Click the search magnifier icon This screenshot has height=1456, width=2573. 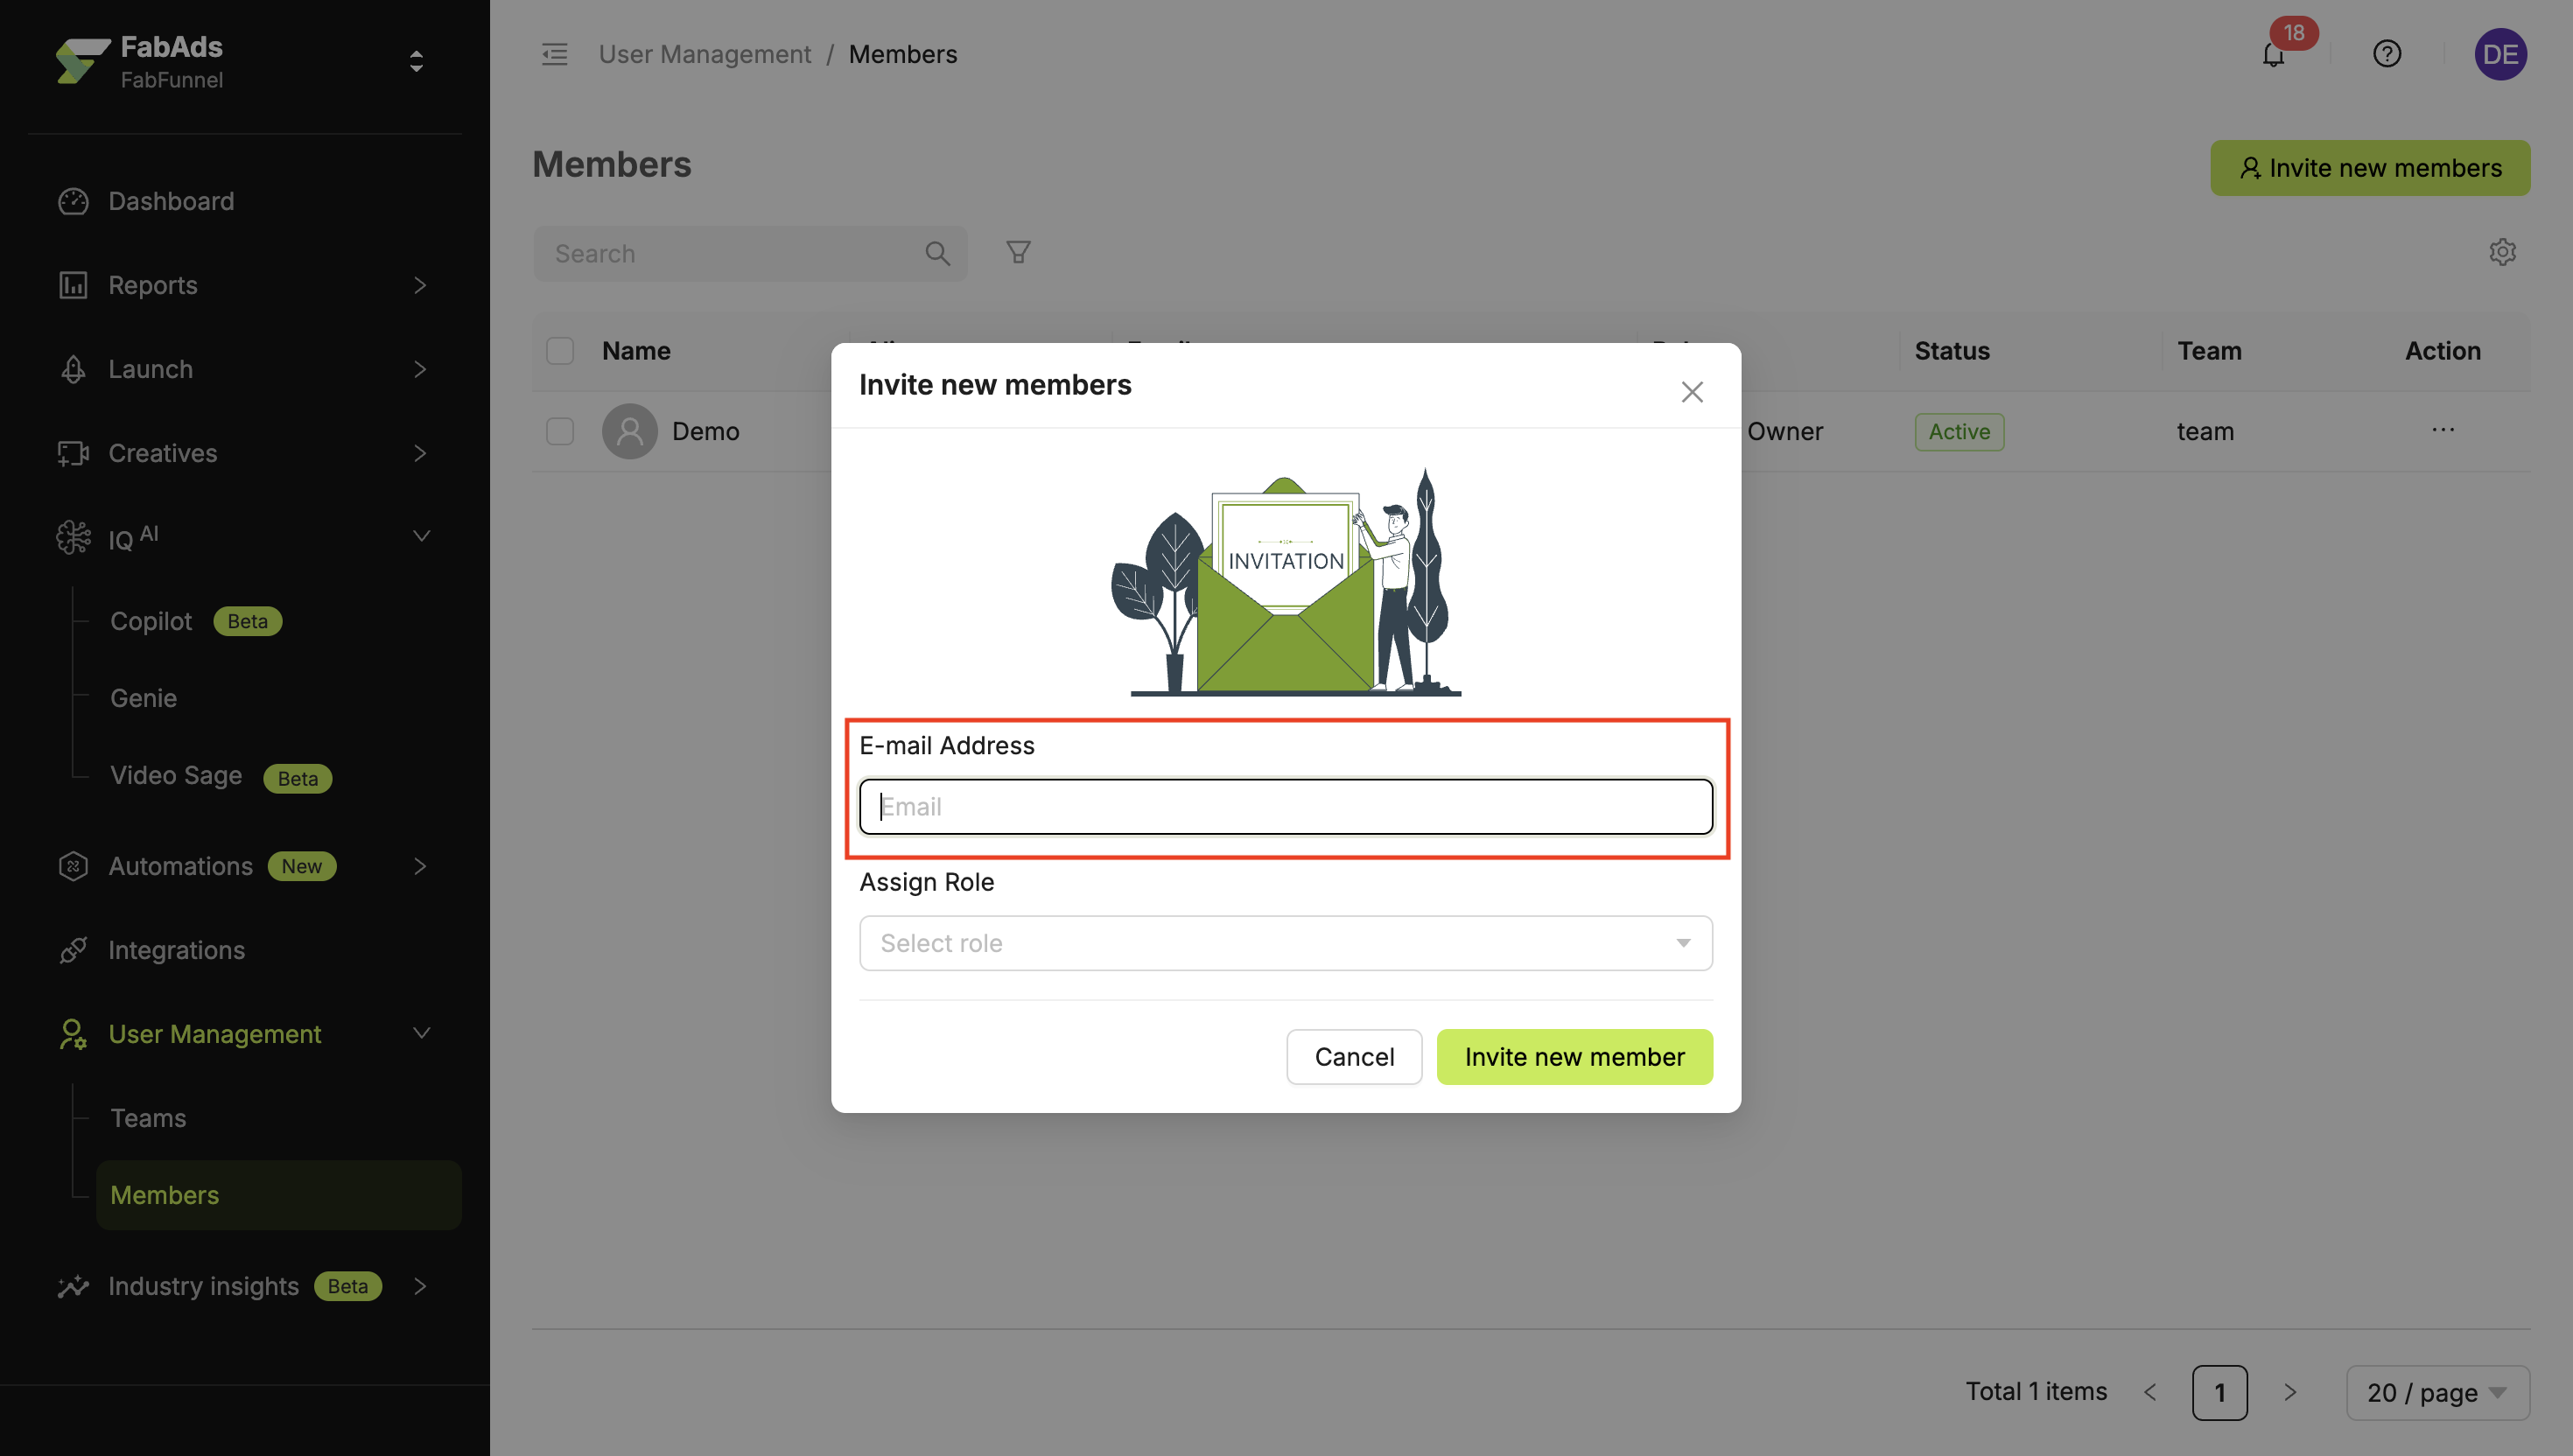click(937, 254)
